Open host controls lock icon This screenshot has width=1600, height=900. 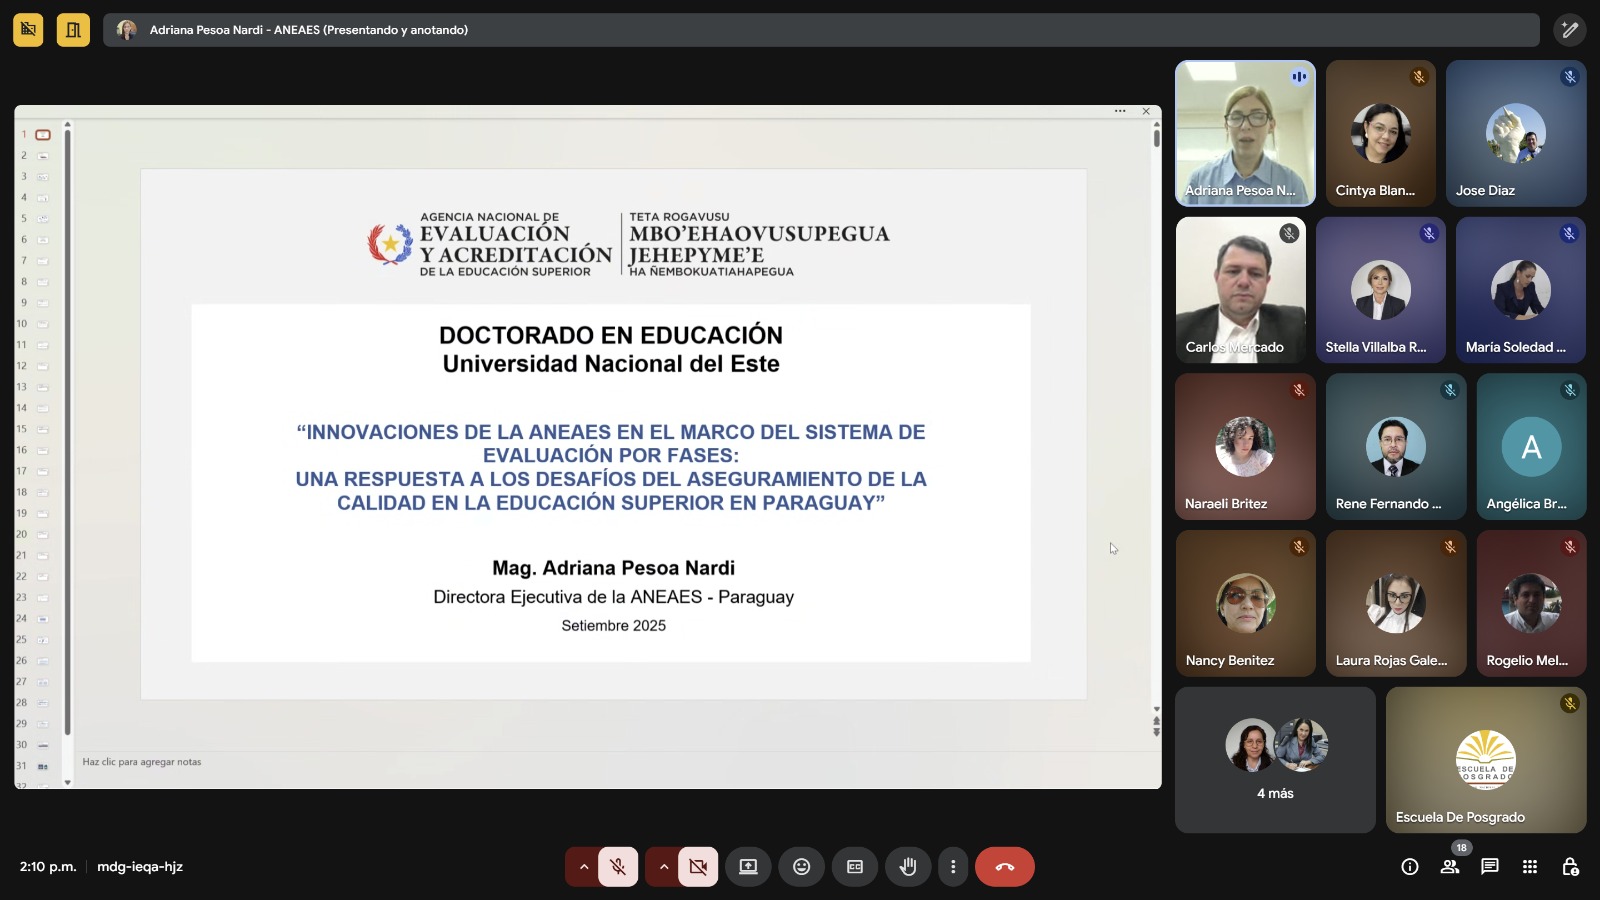(1570, 867)
